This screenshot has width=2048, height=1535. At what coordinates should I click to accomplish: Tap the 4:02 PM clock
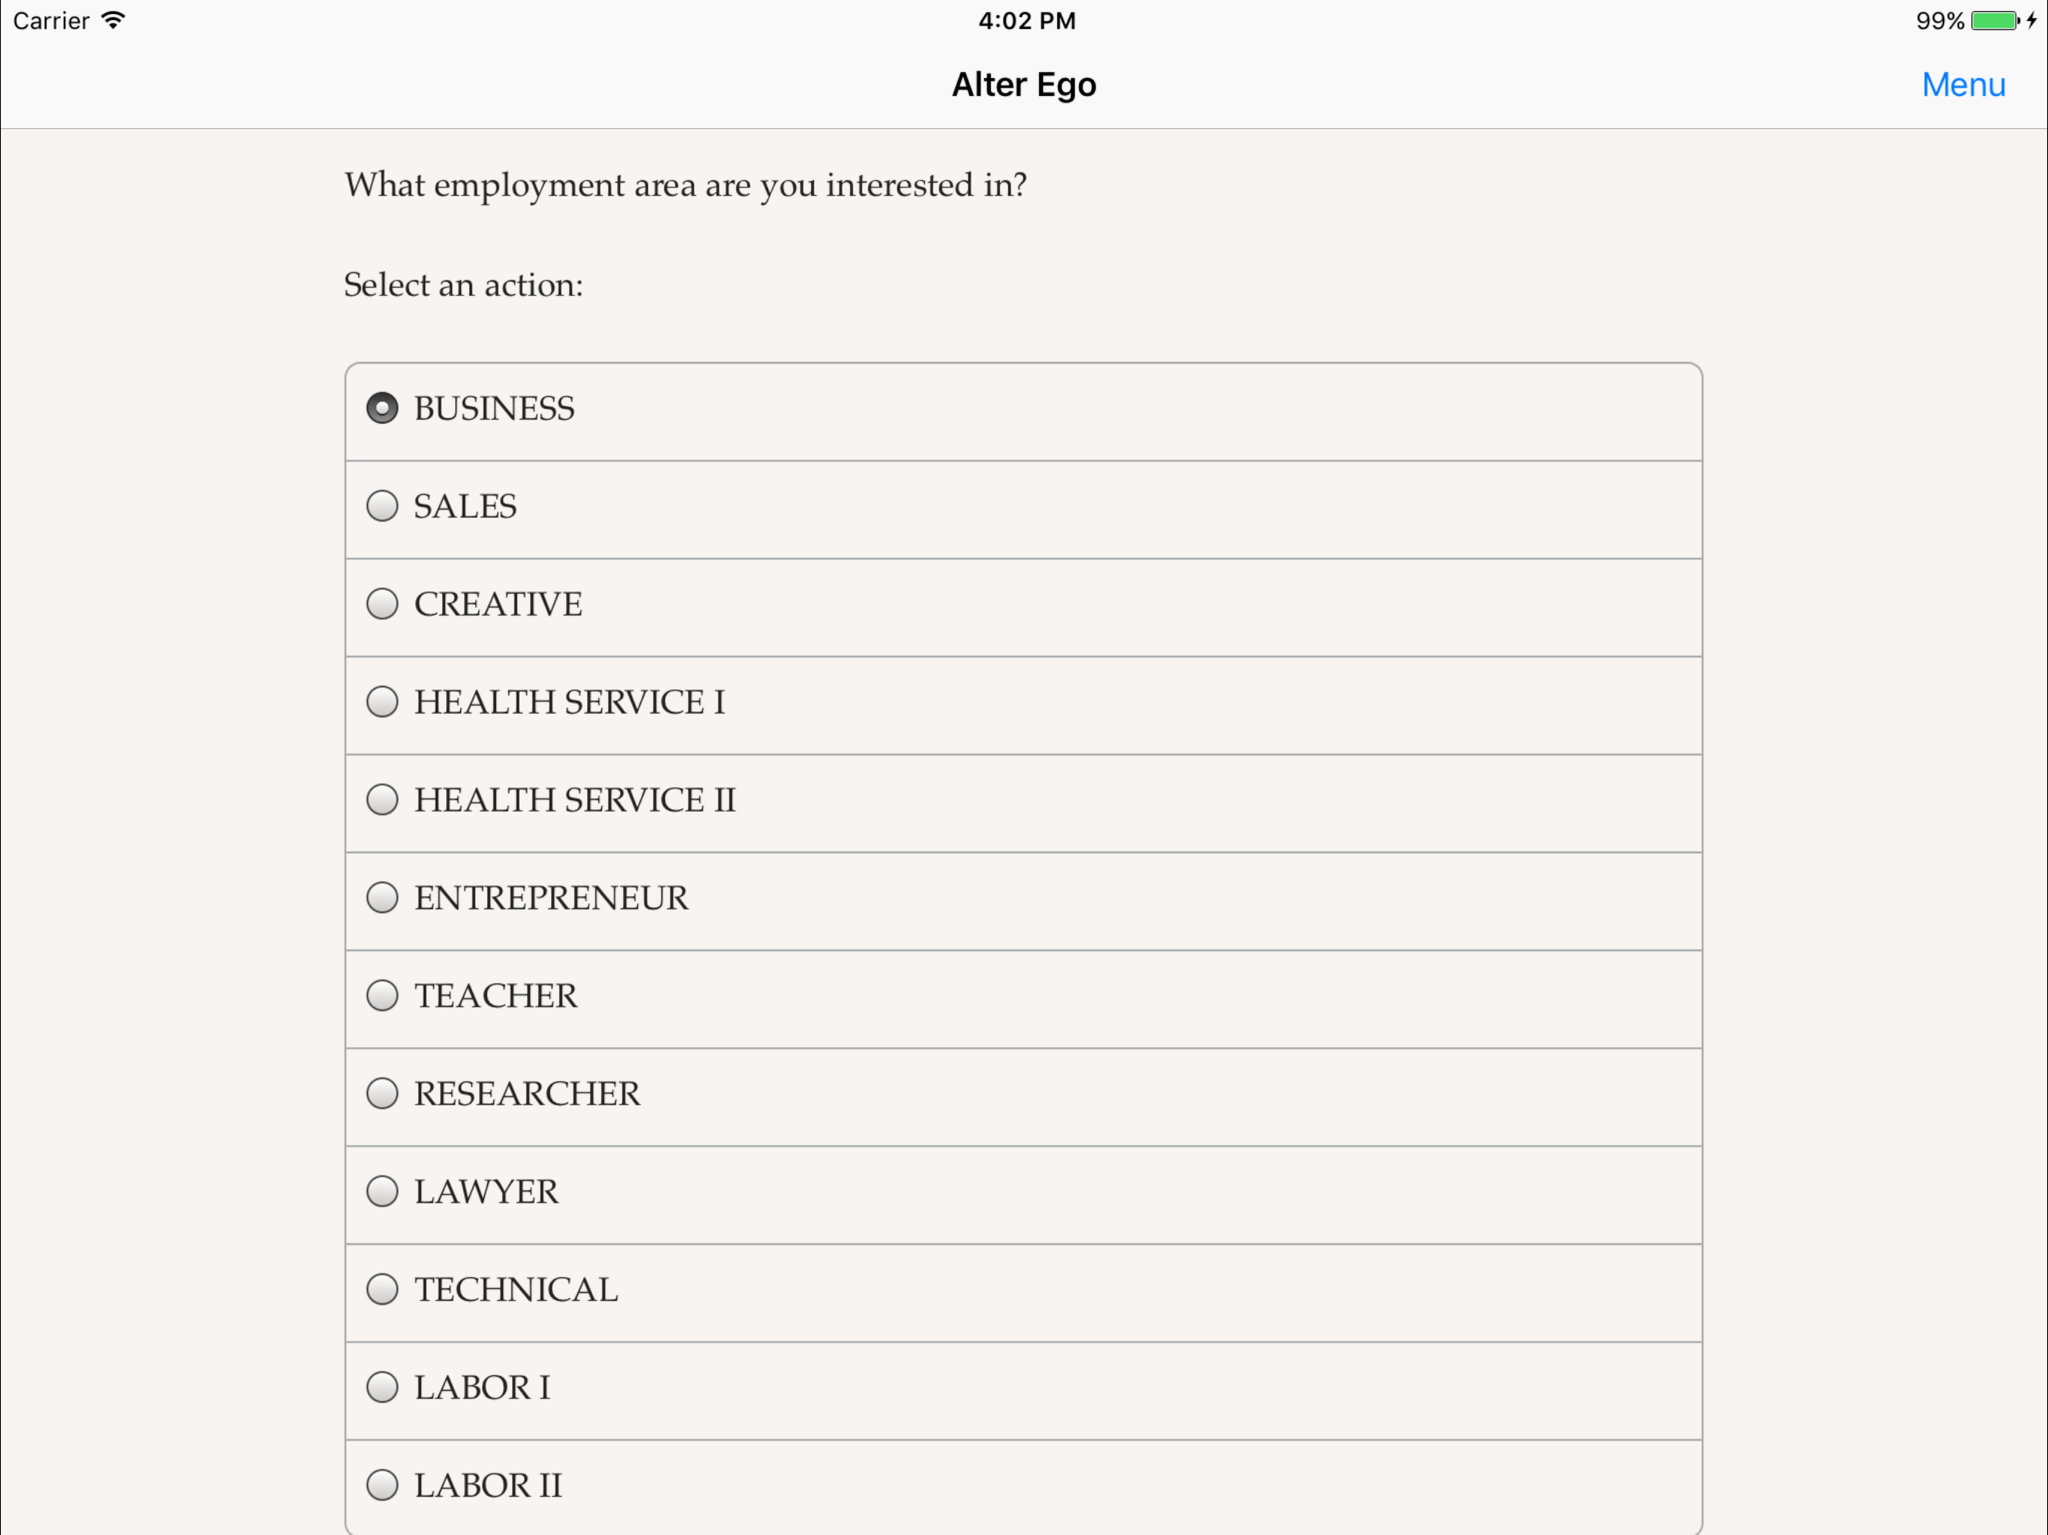coord(1027,21)
